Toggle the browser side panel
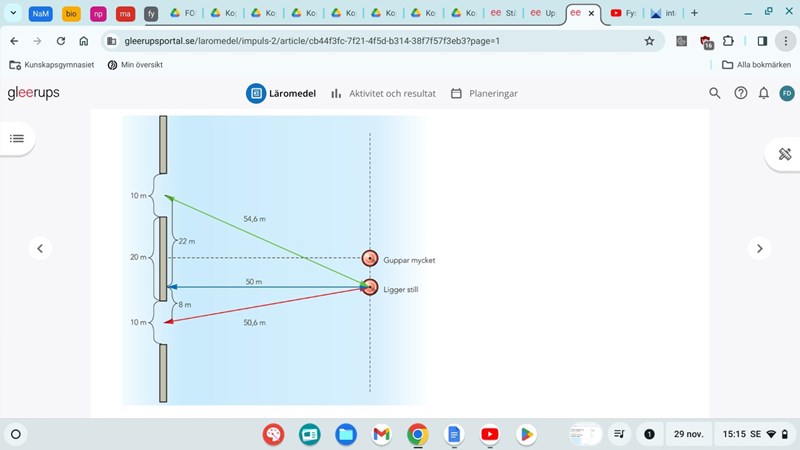Viewport: 800px width, 450px height. point(762,41)
